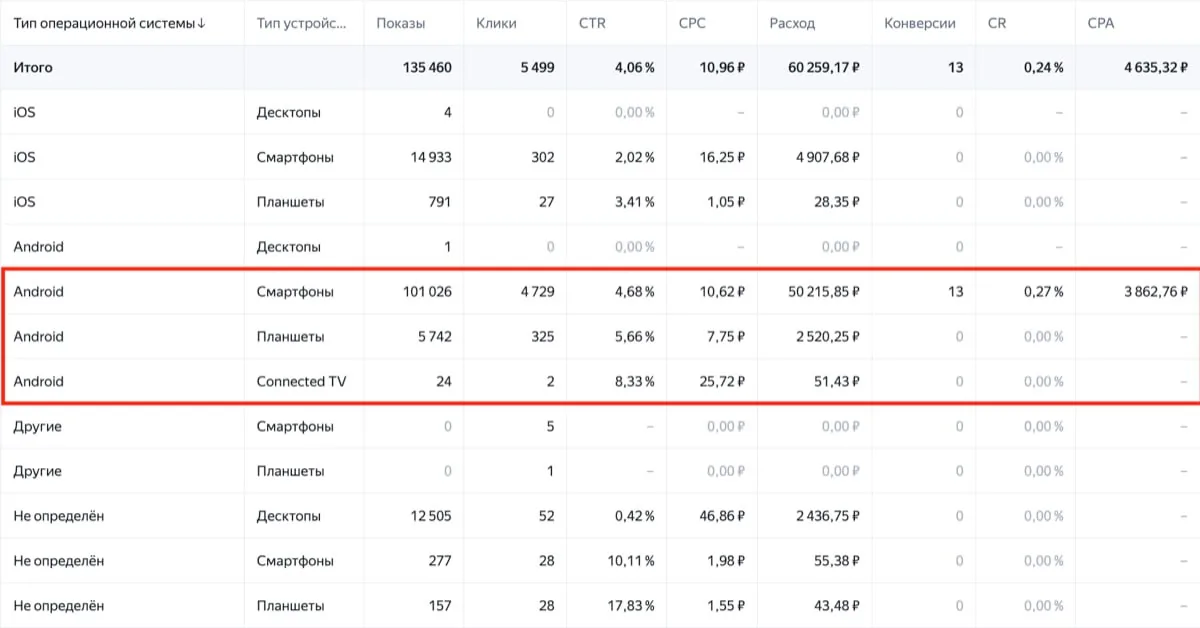Click the descending sort arrow in the OS type header

(x=201, y=23)
